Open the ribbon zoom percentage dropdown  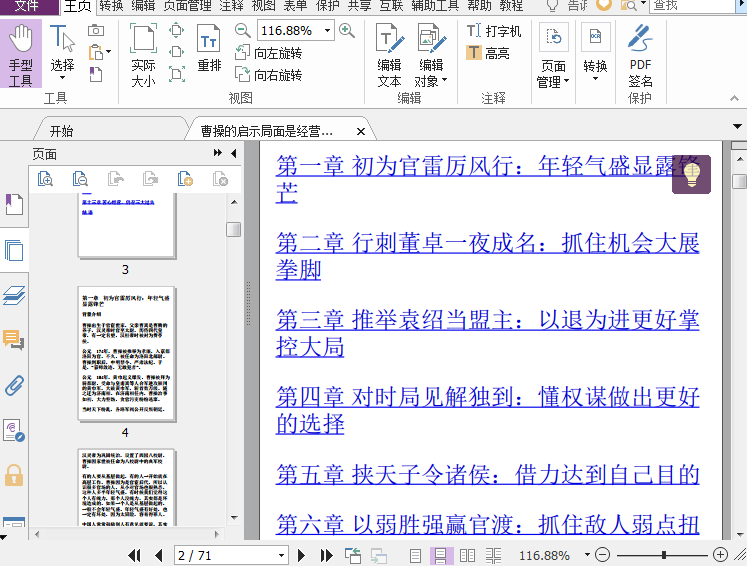pyautogui.click(x=327, y=31)
